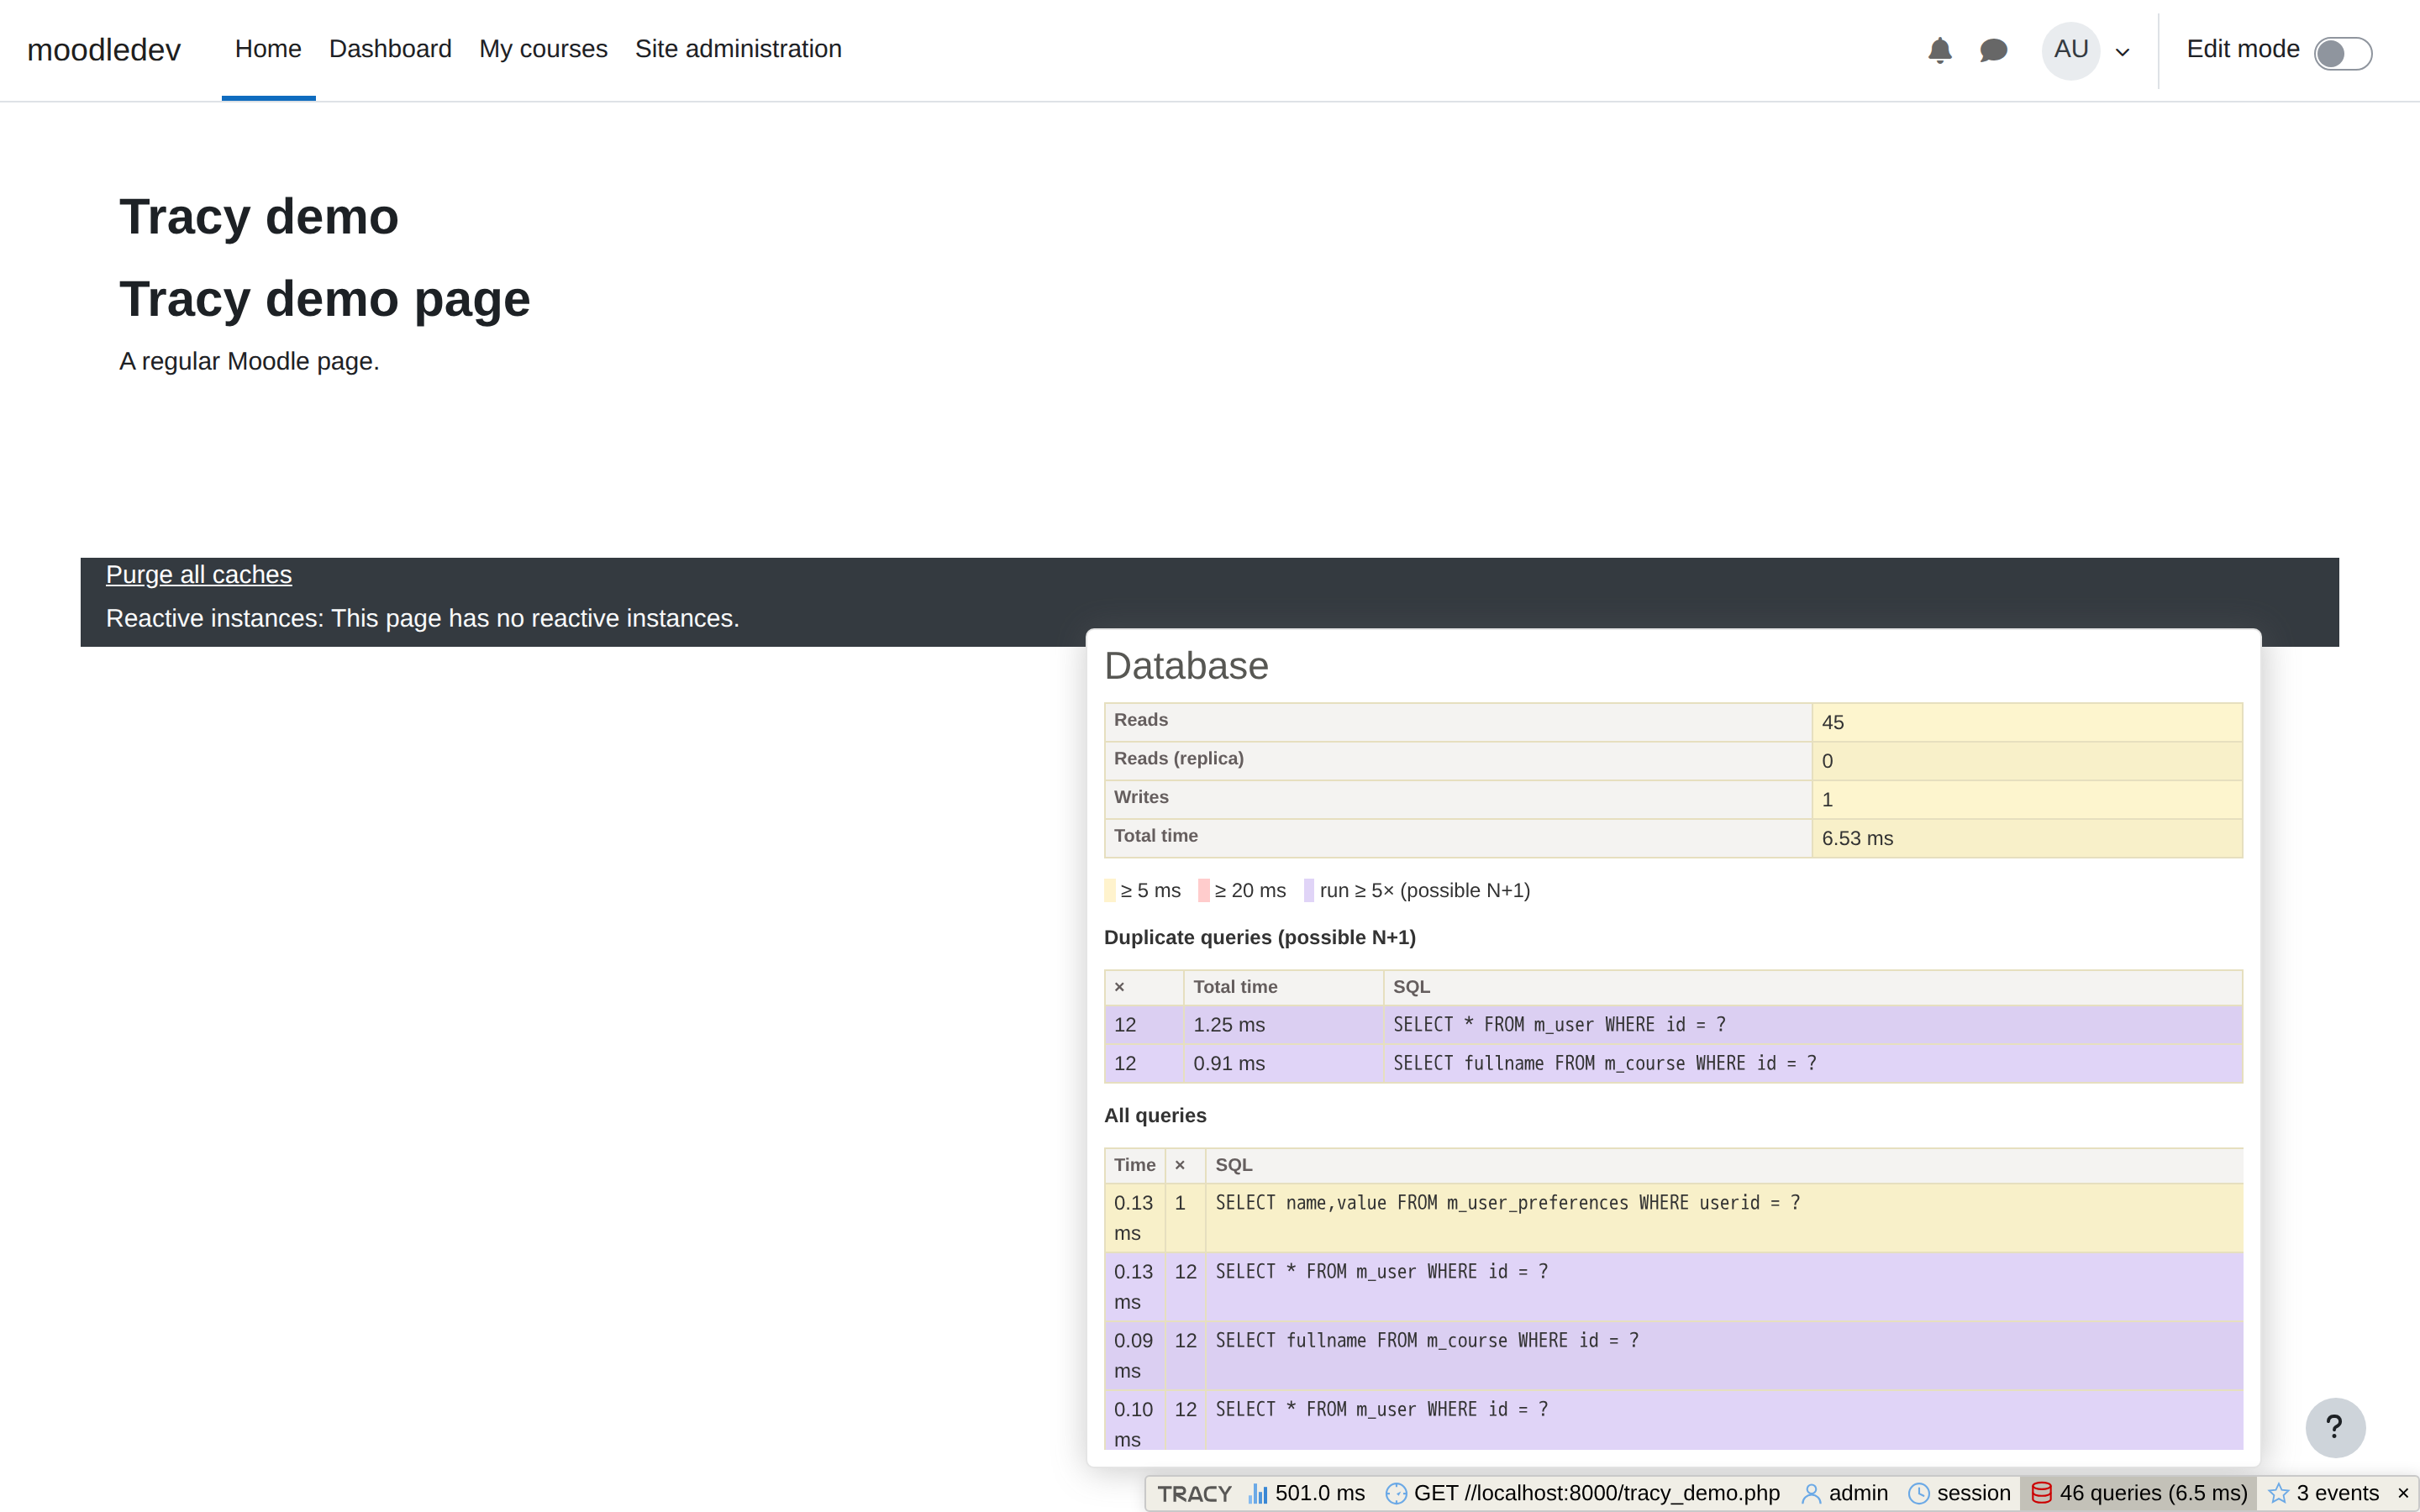Click the 1.25 ms total time cell
This screenshot has width=2420, height=1512.
(1283, 1025)
